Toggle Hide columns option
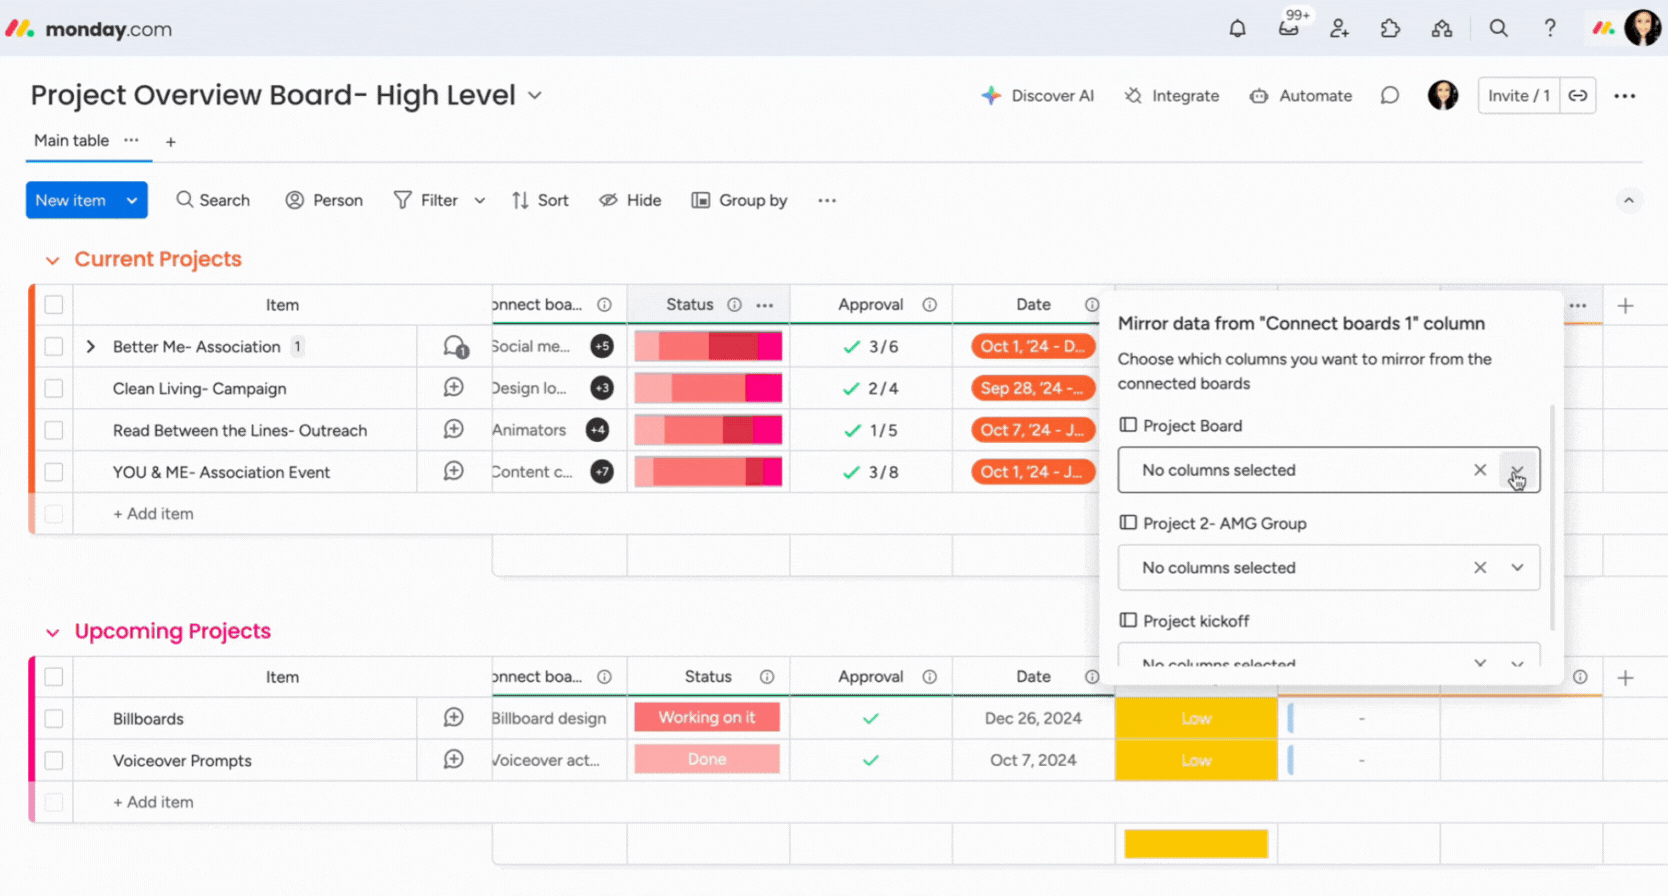Viewport: 1668px width, 896px height. pos(630,200)
